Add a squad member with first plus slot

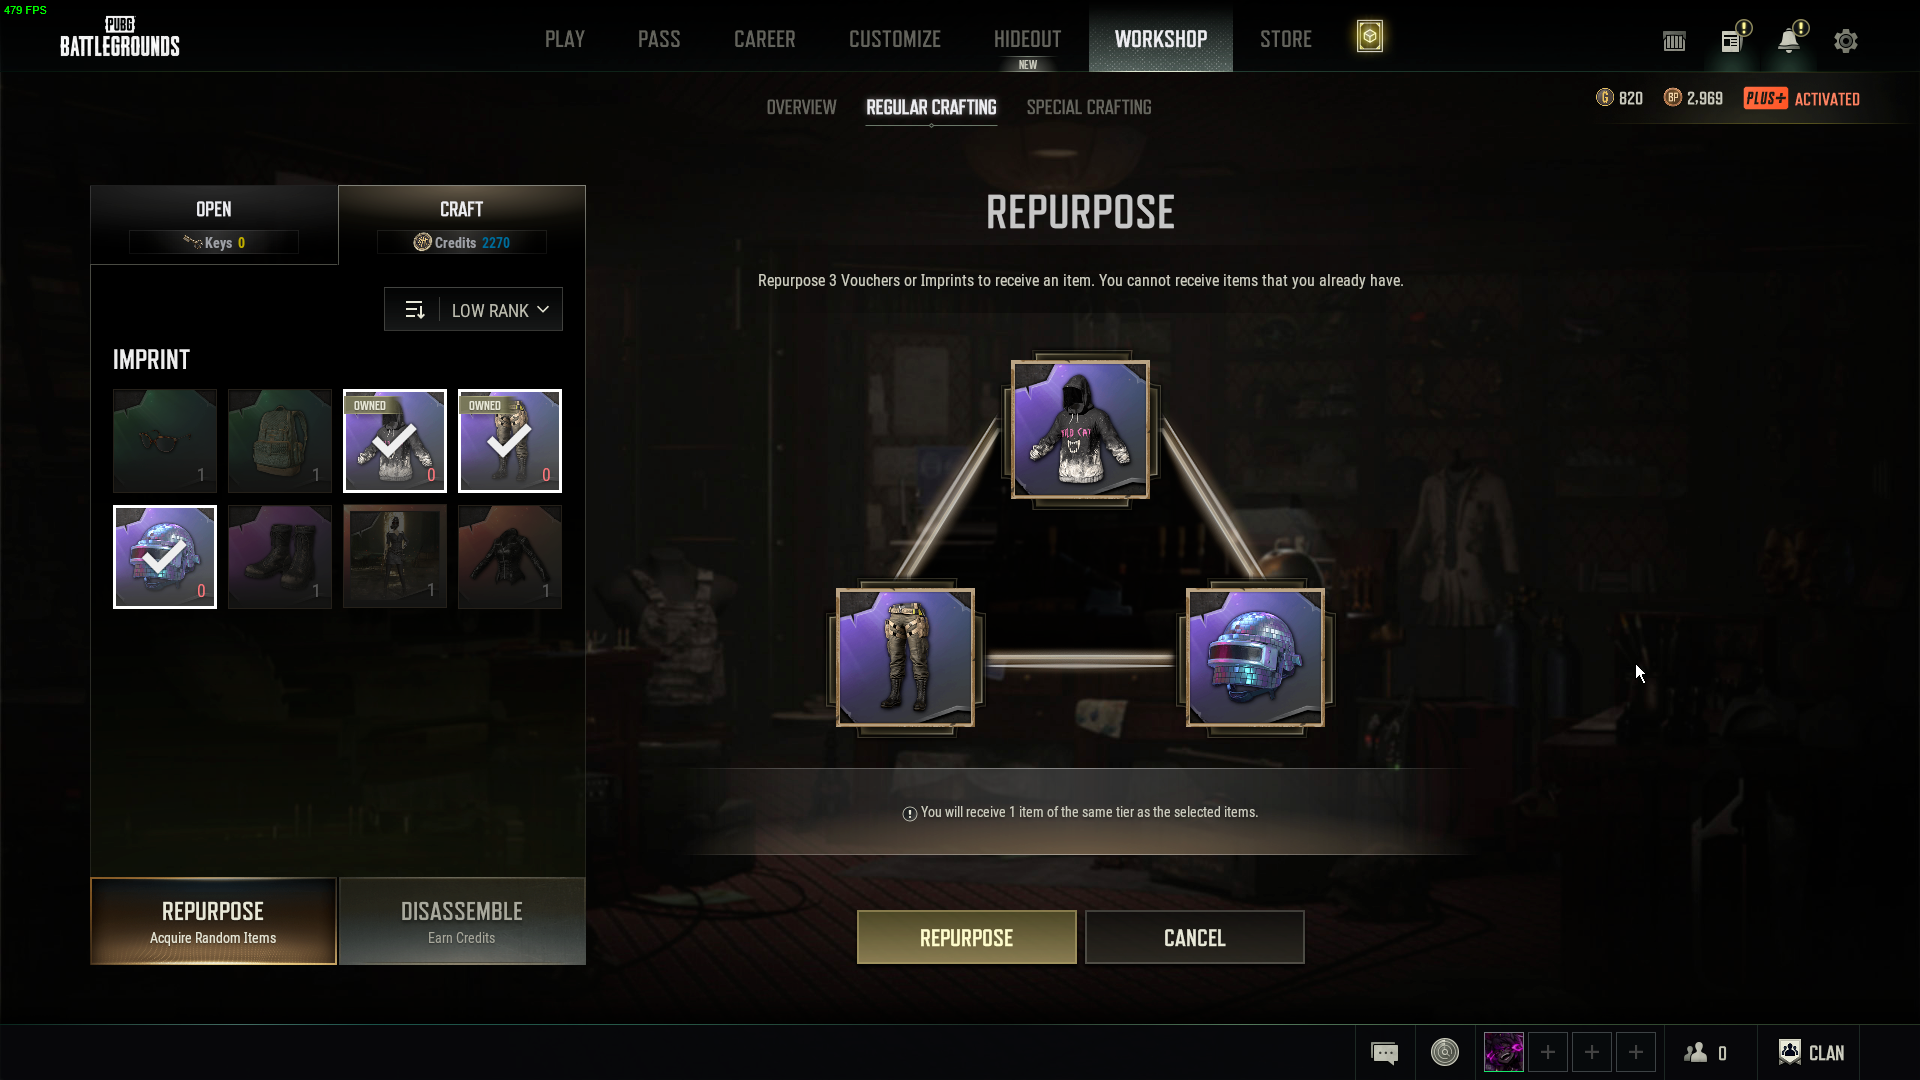[x=1548, y=1052]
